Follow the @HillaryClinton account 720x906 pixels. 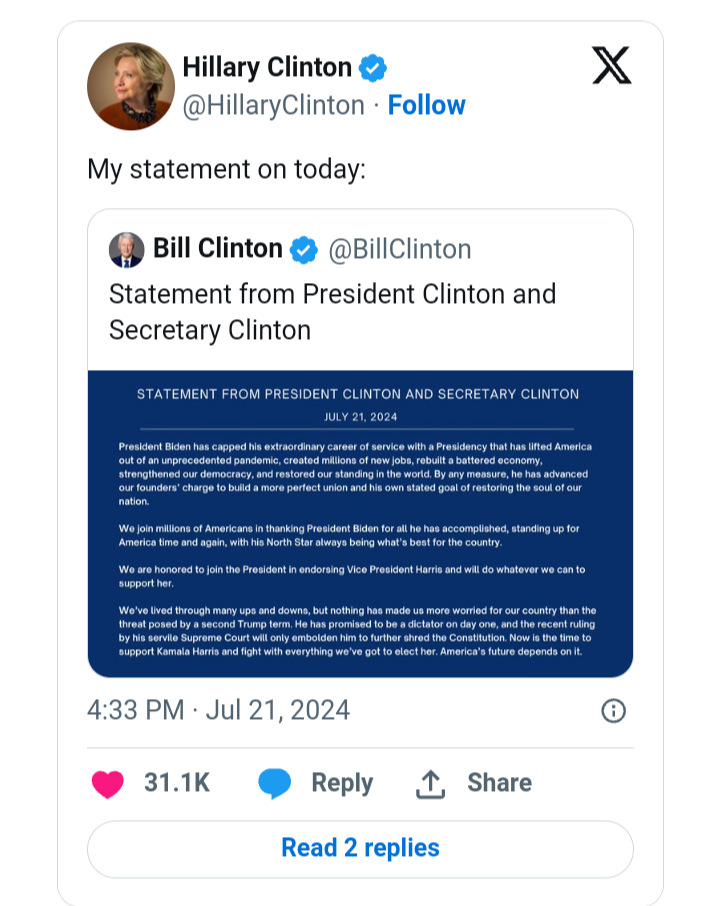pos(426,105)
